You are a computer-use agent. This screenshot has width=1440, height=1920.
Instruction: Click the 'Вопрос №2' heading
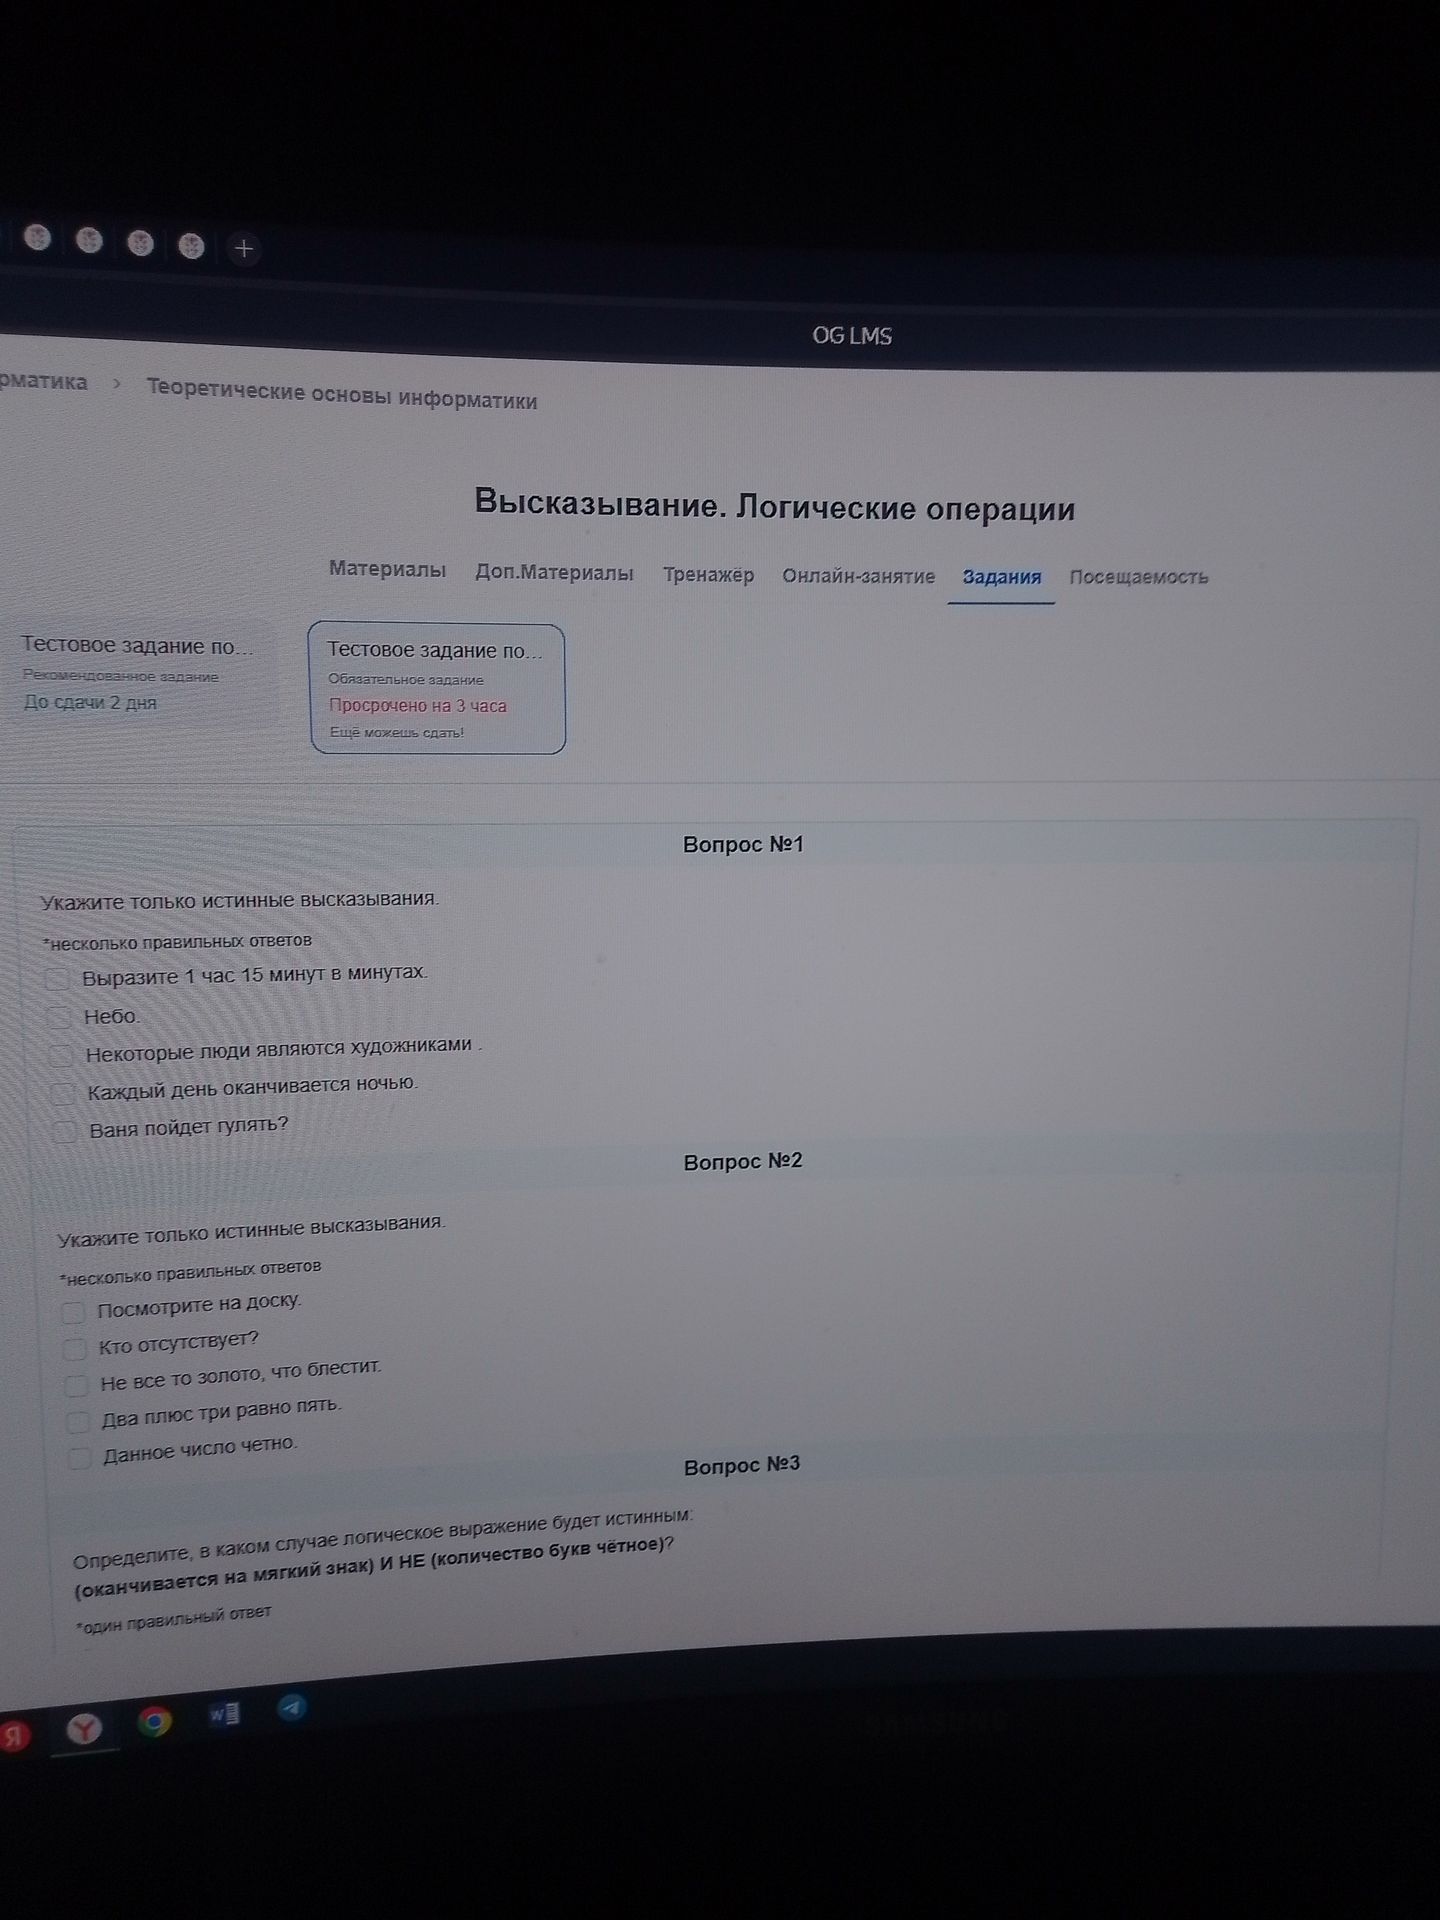(x=743, y=1162)
